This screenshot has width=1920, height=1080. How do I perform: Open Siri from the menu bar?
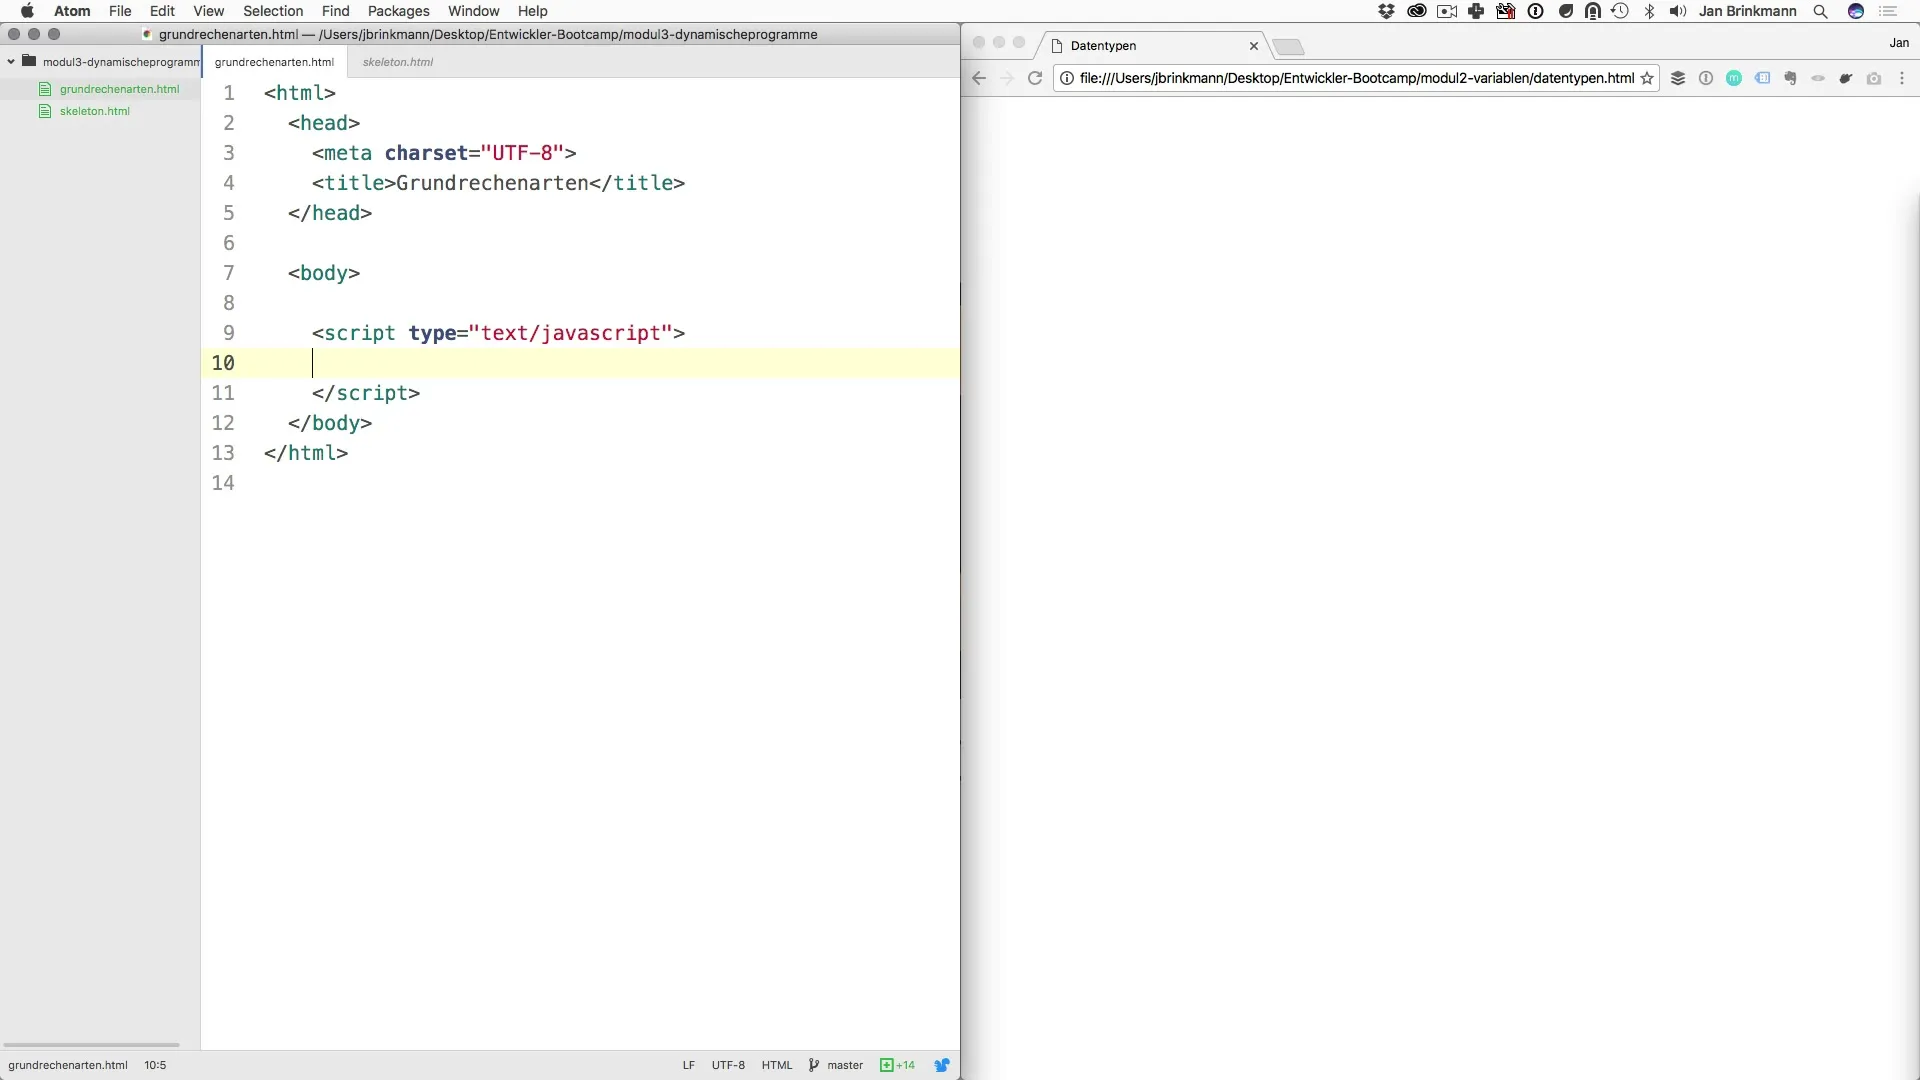pyautogui.click(x=1856, y=11)
